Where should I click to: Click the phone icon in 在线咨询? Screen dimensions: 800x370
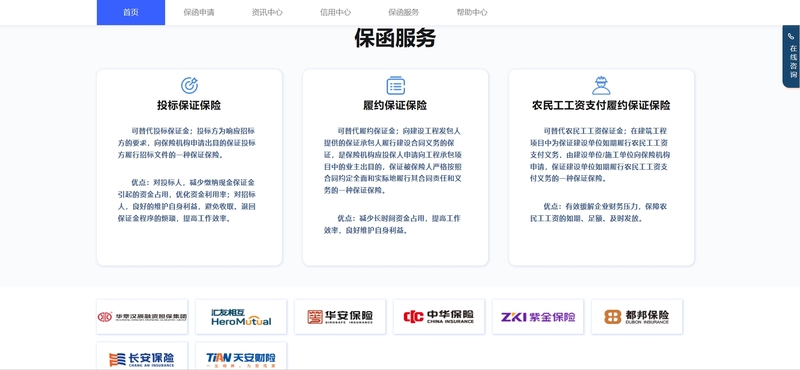coord(791,36)
